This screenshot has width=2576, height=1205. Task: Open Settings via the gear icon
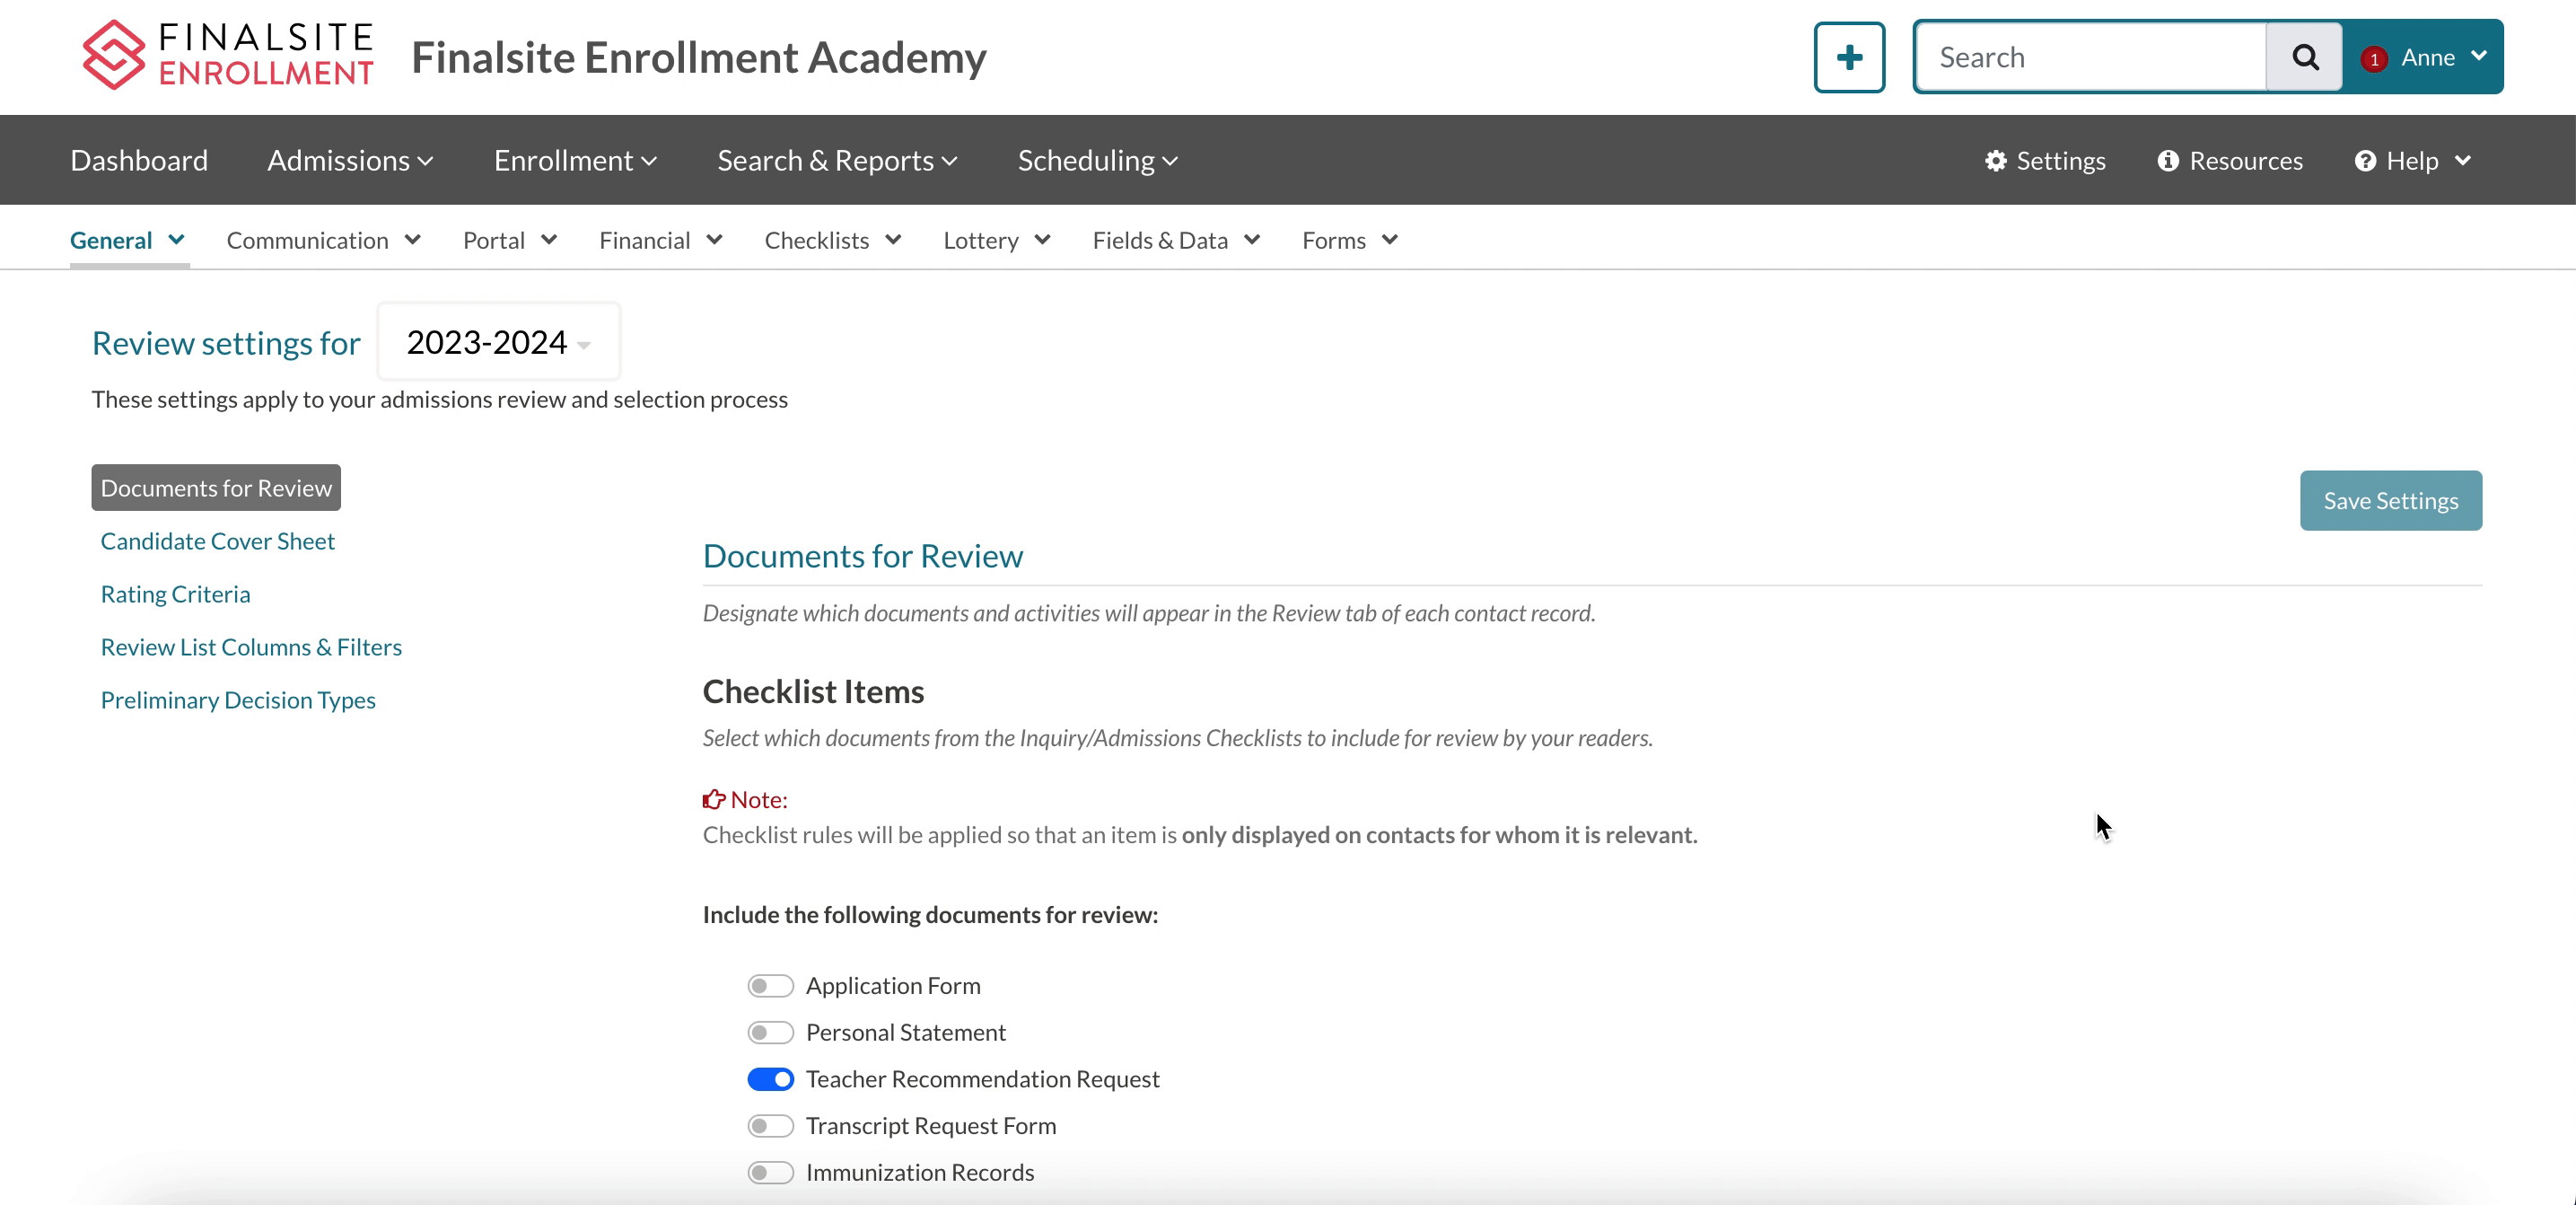pyautogui.click(x=1996, y=161)
